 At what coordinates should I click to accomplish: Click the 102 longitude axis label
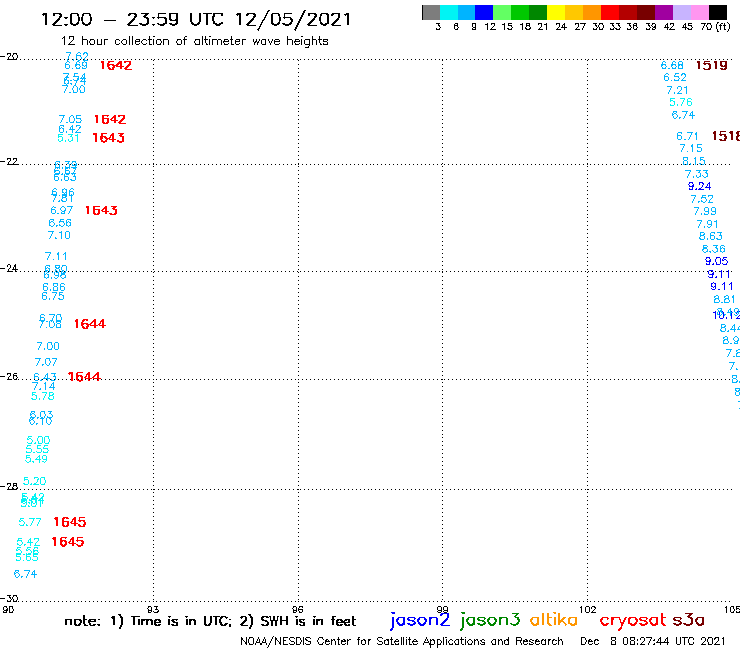point(587,609)
